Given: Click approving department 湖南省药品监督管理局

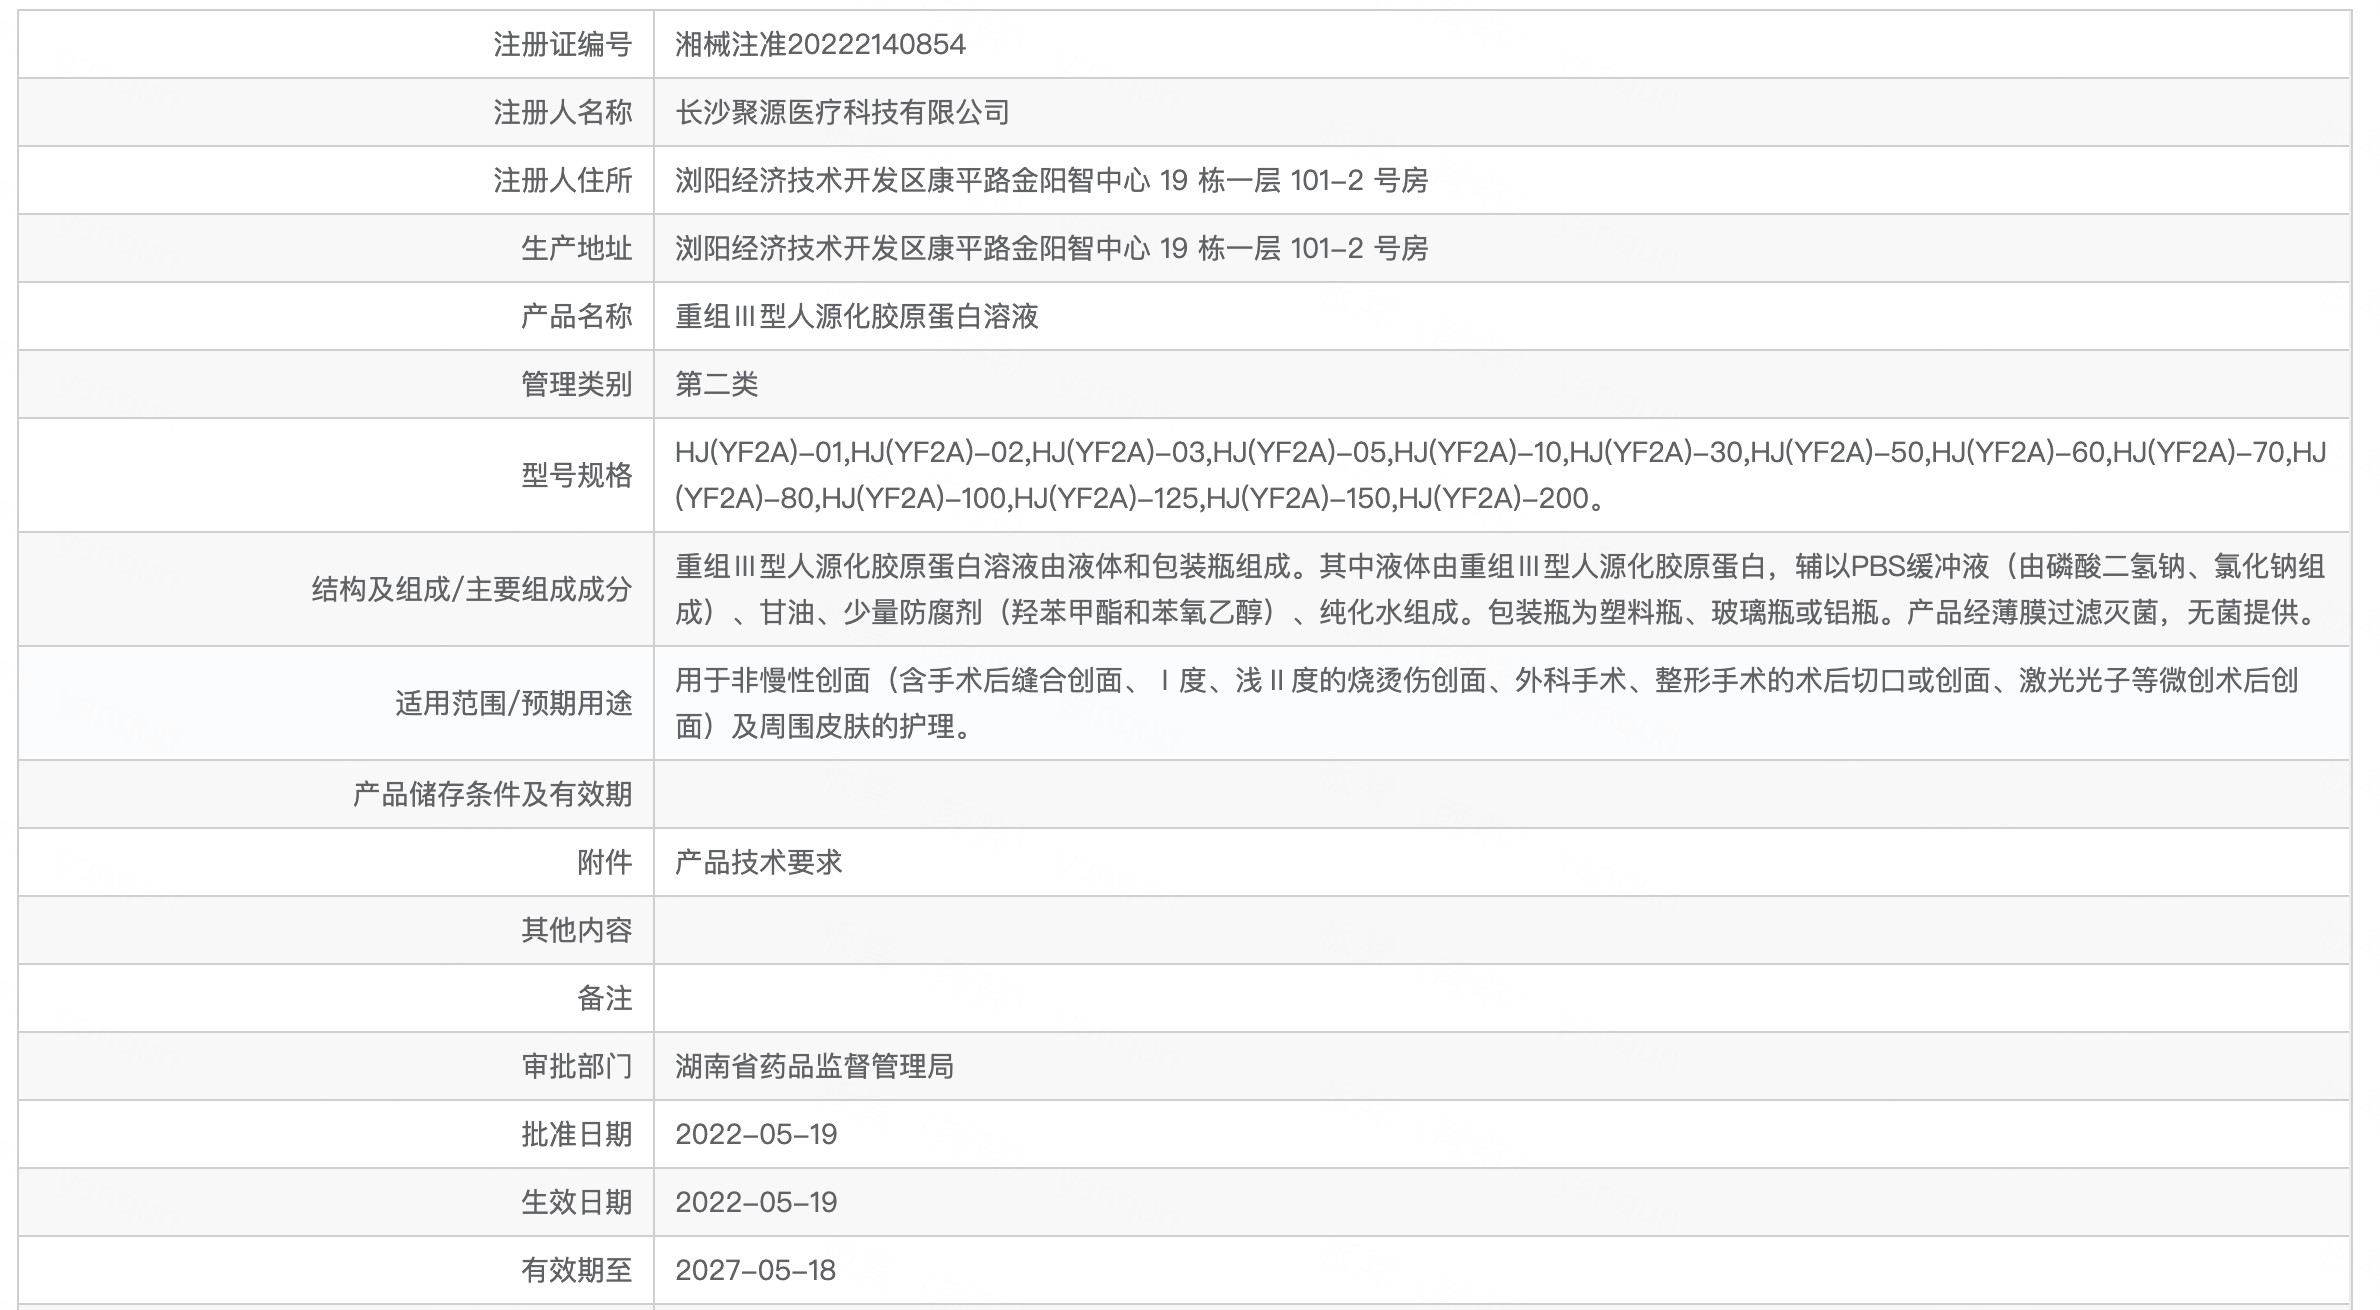Looking at the screenshot, I should click(x=815, y=1066).
